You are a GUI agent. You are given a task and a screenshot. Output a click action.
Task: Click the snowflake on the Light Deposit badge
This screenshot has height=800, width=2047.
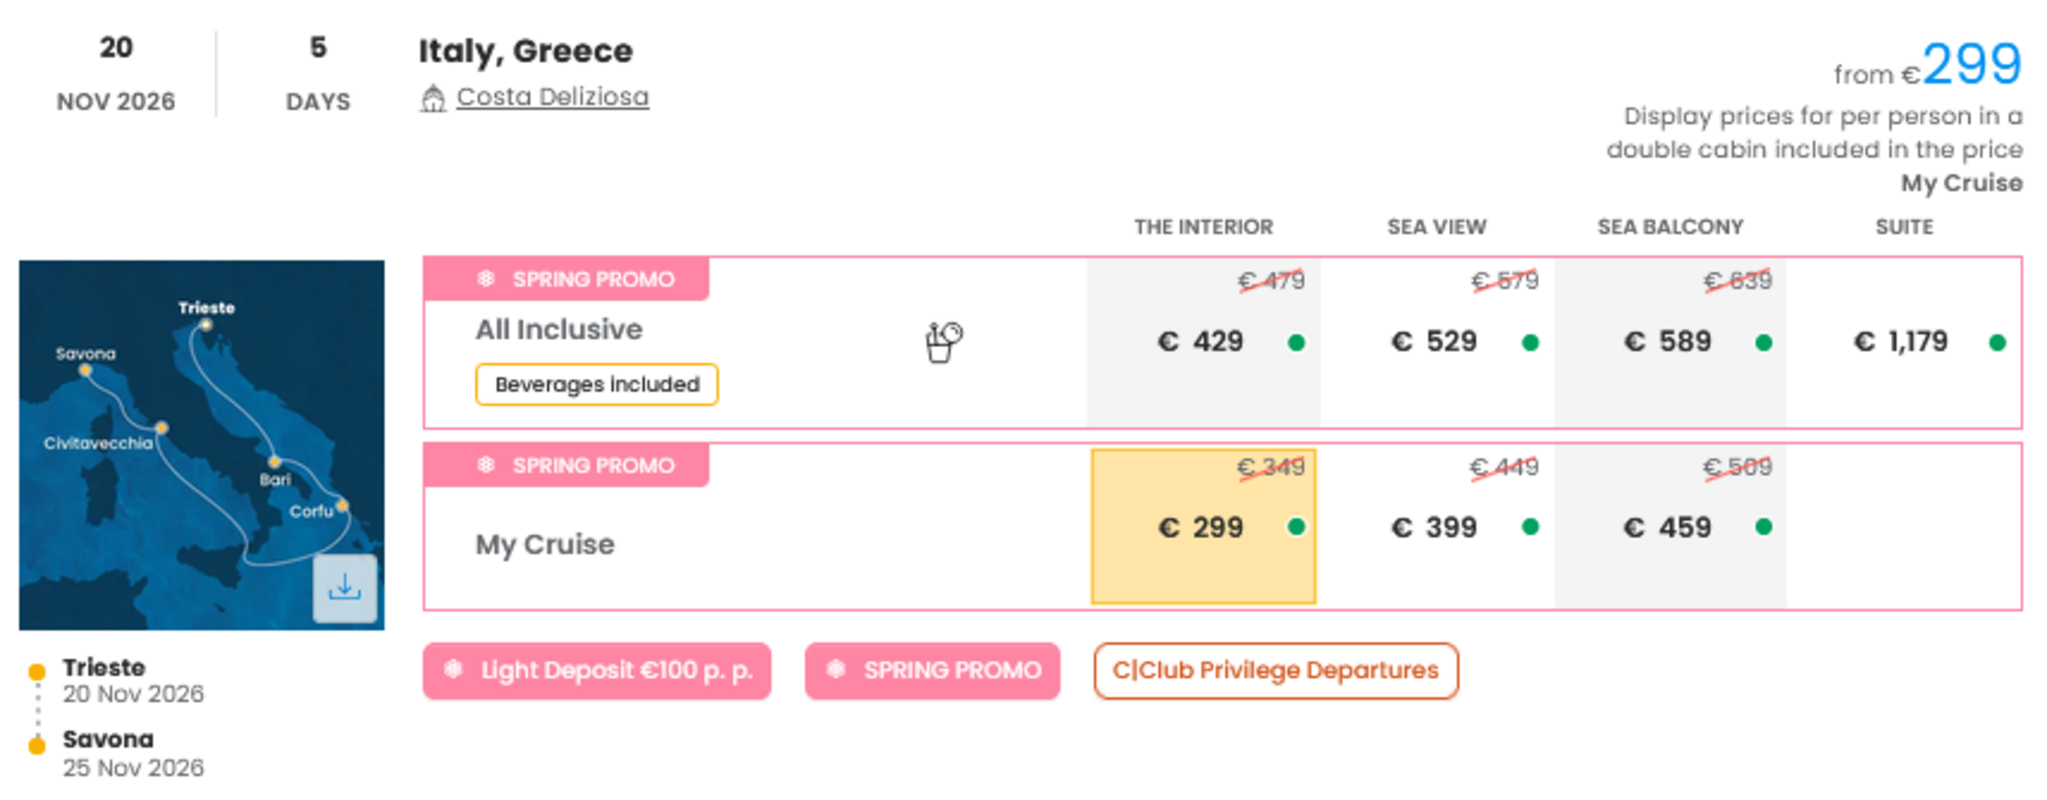[454, 671]
